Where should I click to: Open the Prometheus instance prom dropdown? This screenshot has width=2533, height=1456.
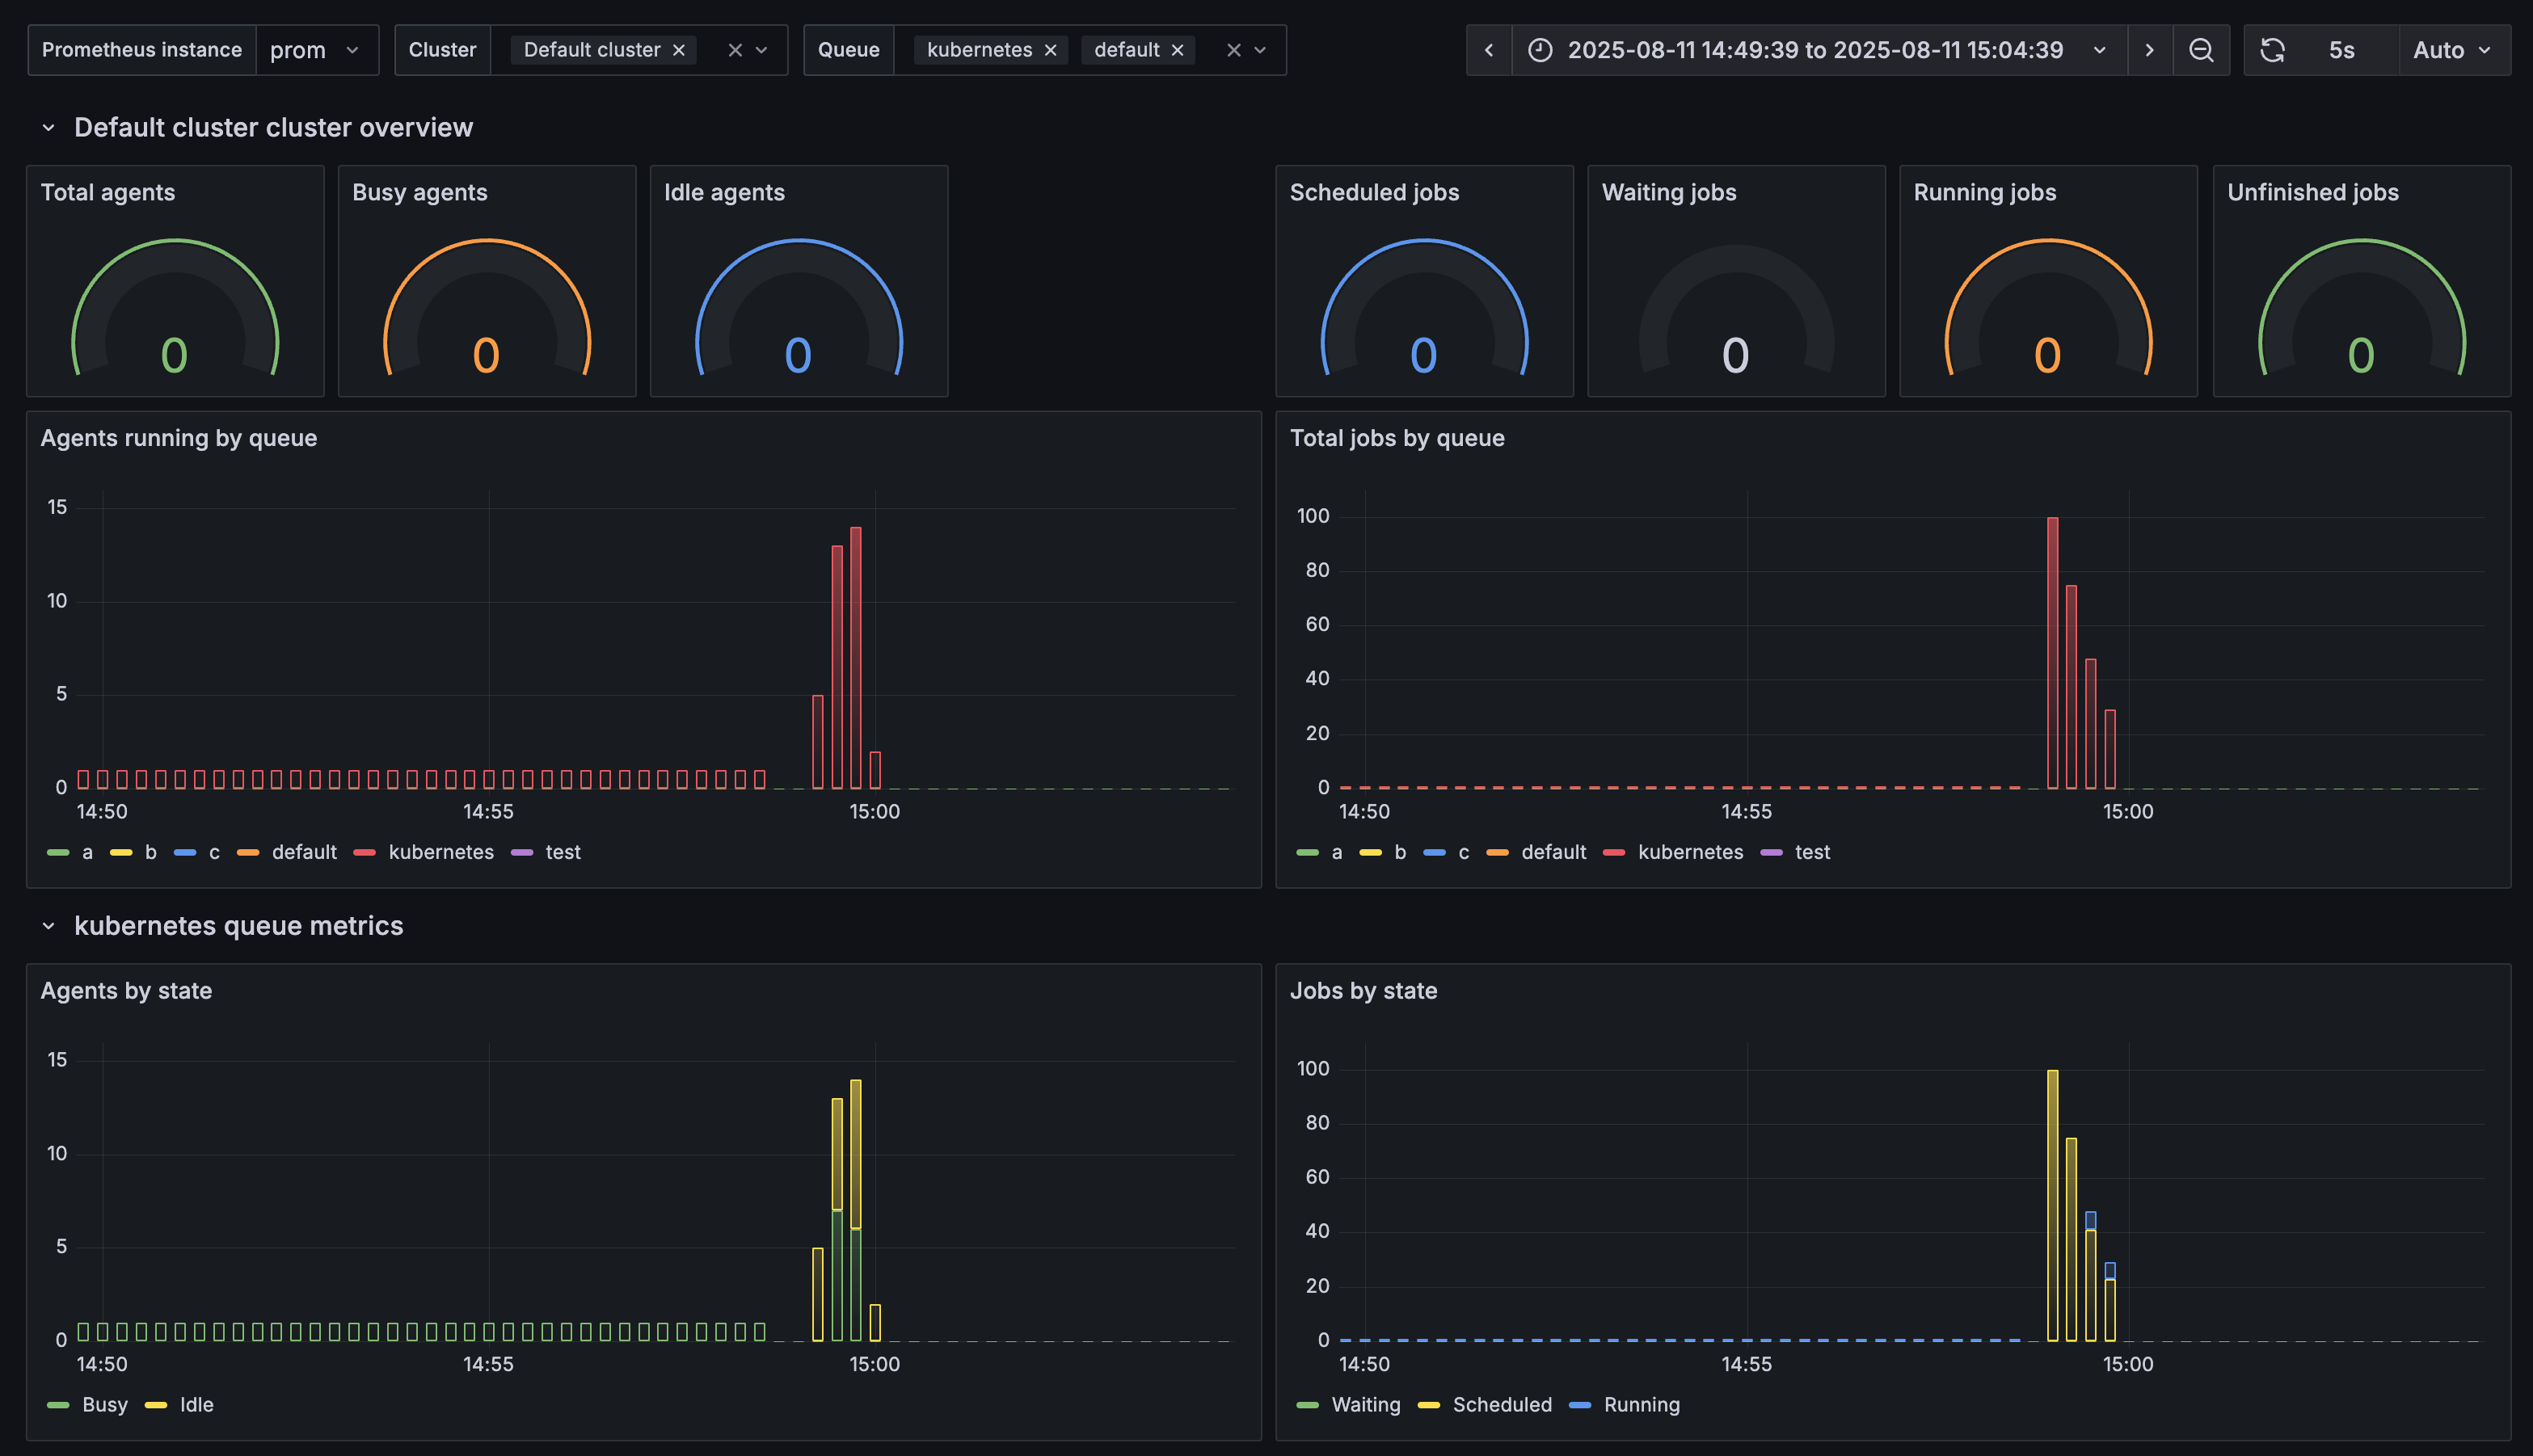(x=316, y=50)
